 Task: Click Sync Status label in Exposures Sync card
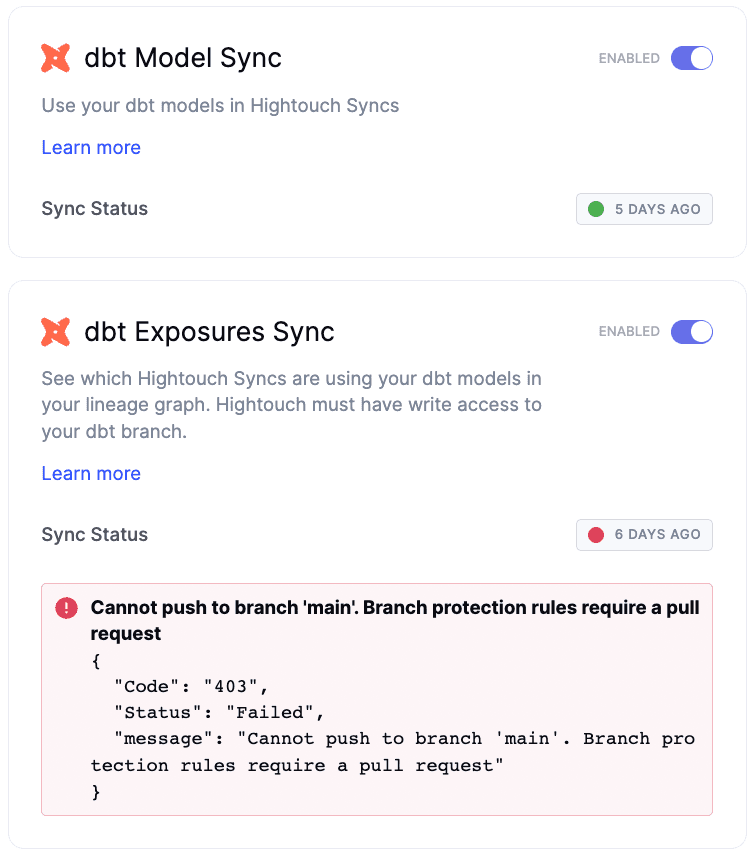pos(95,535)
